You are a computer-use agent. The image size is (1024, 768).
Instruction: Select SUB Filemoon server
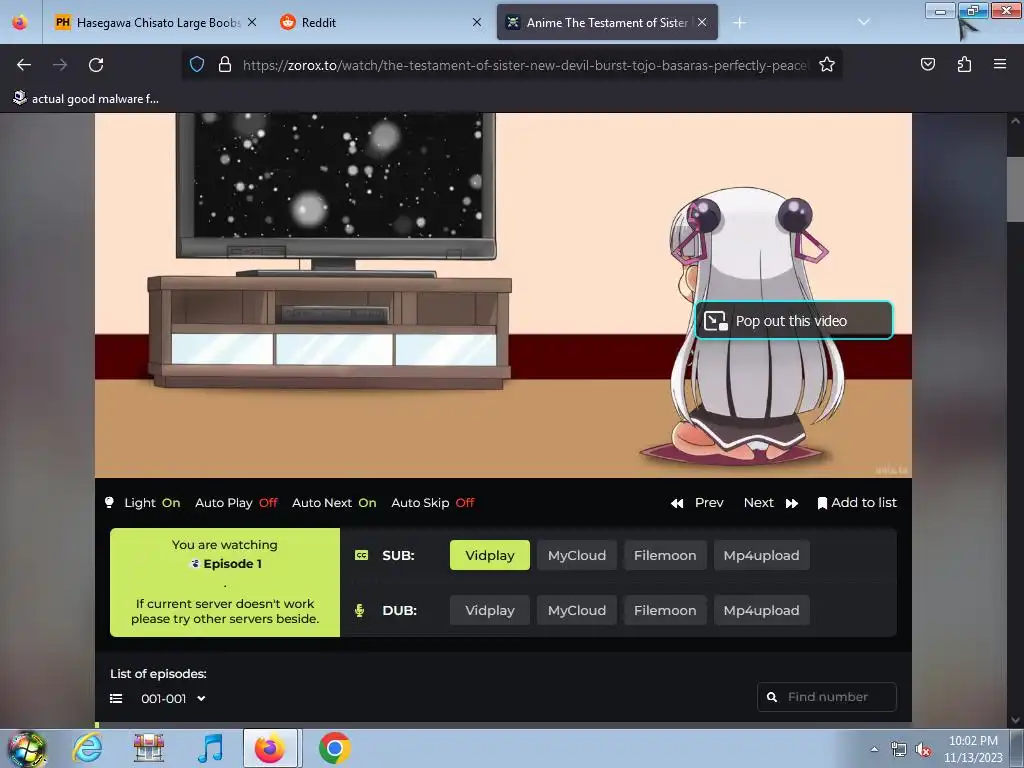(x=665, y=555)
